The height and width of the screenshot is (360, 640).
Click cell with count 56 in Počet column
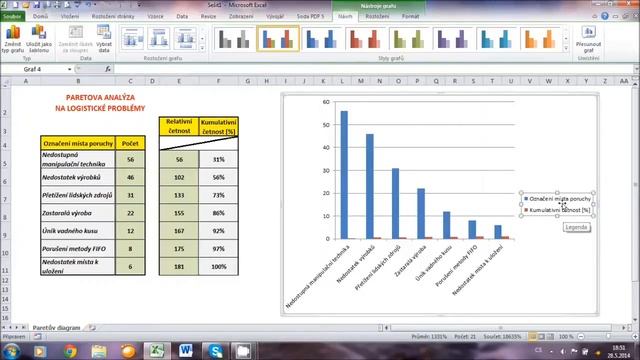click(130, 159)
